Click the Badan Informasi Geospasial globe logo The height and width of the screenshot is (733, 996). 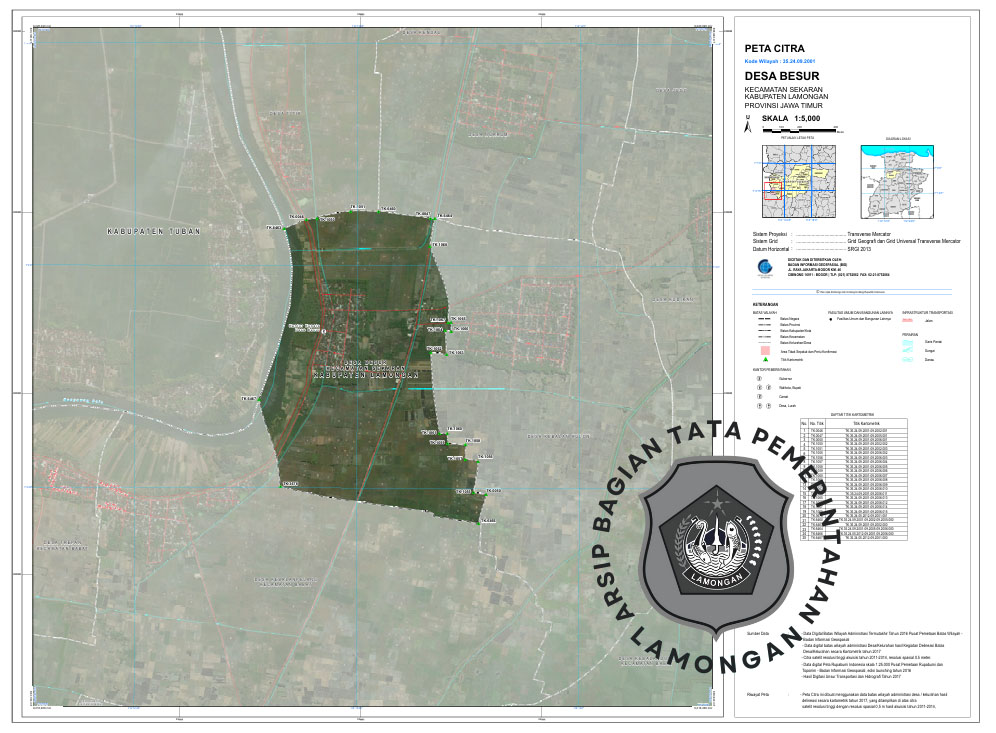pos(764,268)
